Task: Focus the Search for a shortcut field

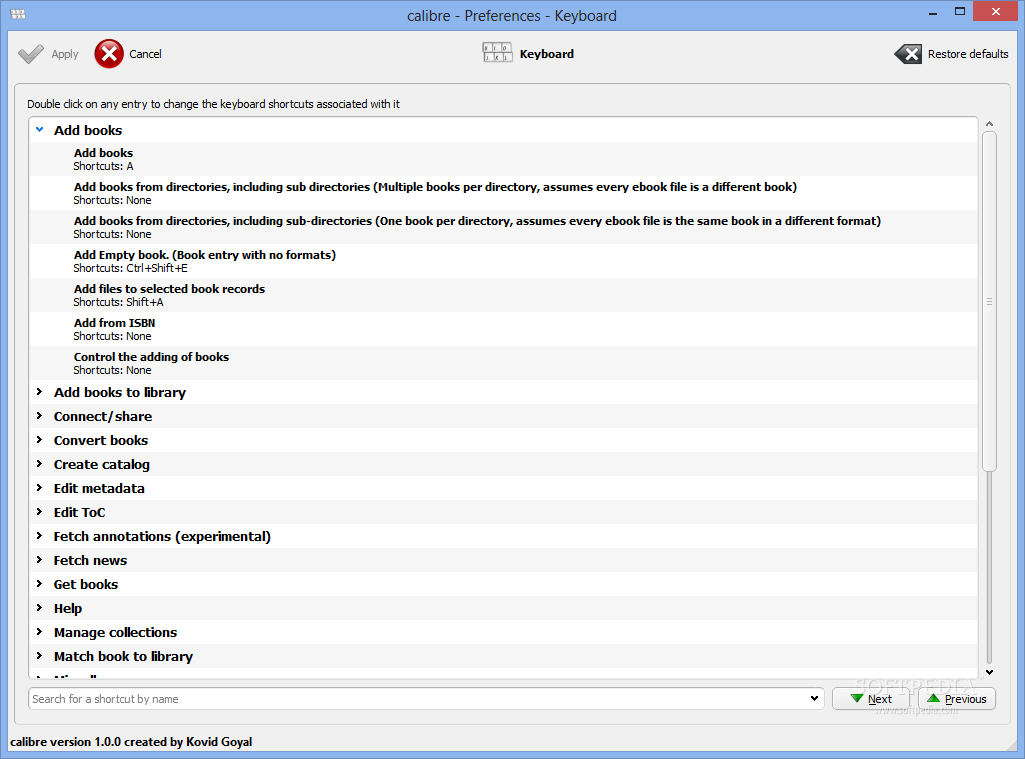Action: (420, 699)
